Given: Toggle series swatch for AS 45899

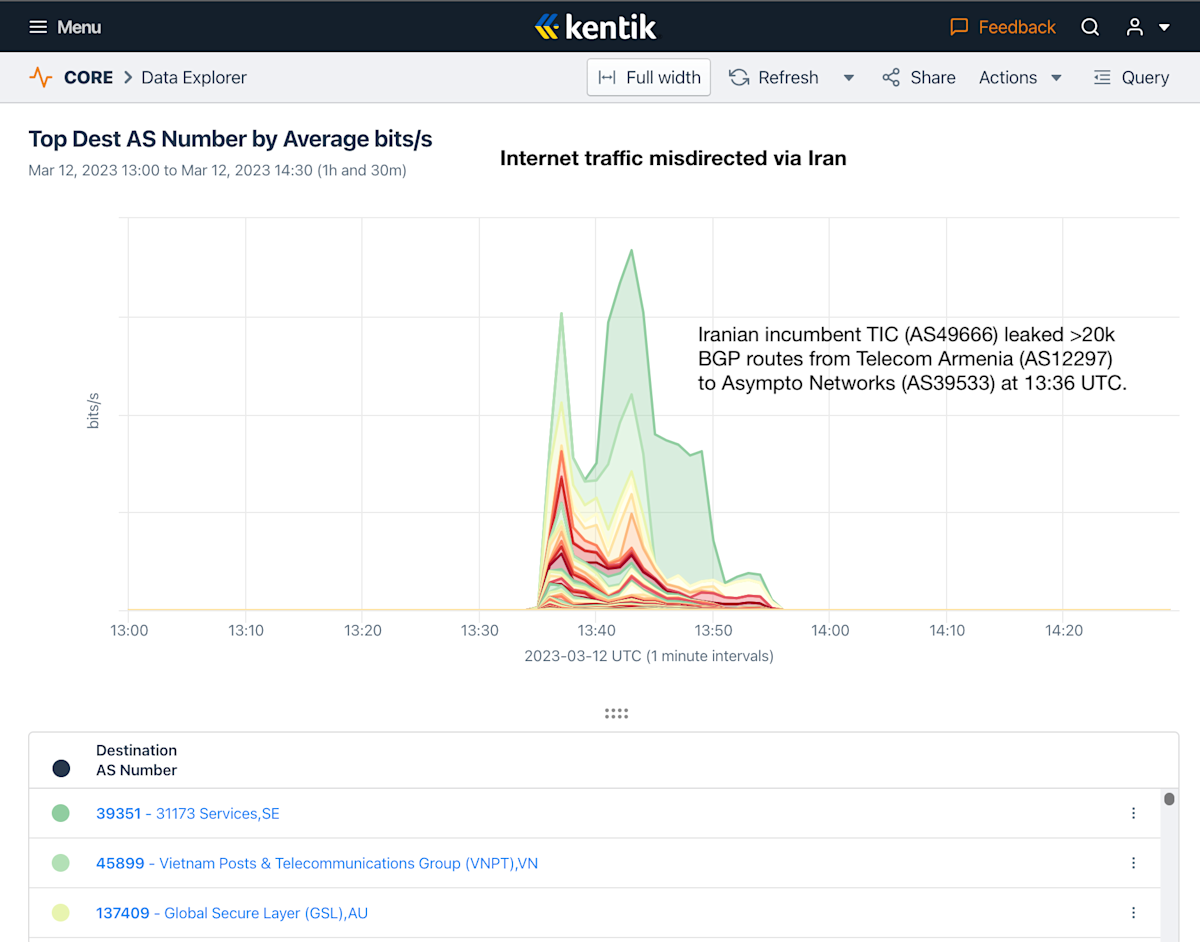Looking at the screenshot, I should click(61, 863).
